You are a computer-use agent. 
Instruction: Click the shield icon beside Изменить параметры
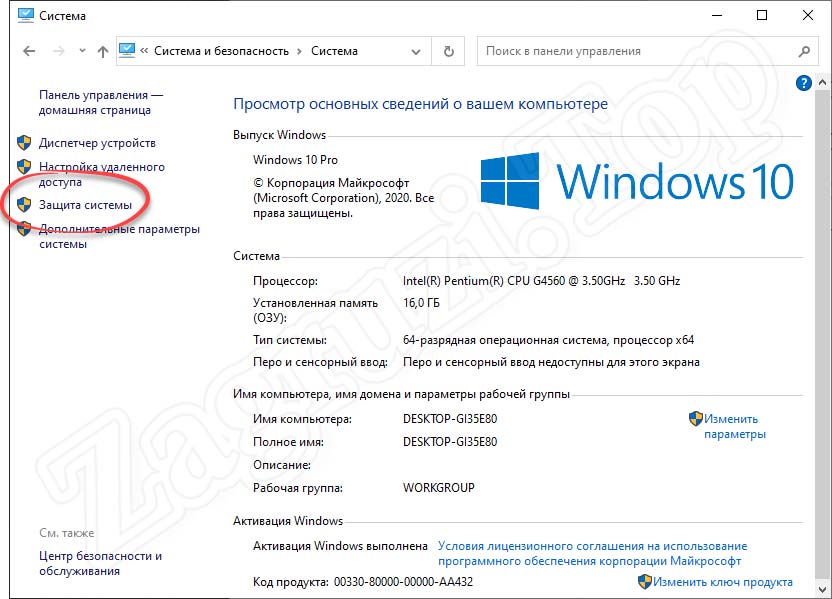[694, 419]
